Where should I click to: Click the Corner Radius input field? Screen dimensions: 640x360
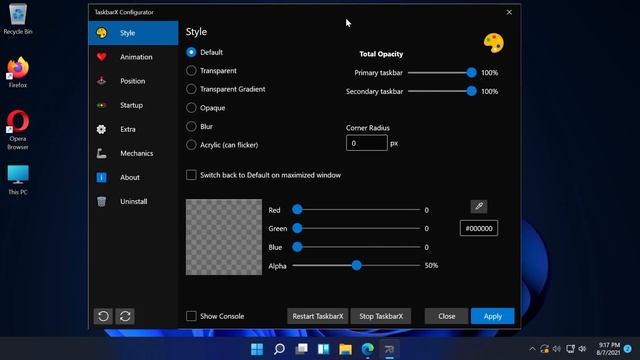click(367, 143)
